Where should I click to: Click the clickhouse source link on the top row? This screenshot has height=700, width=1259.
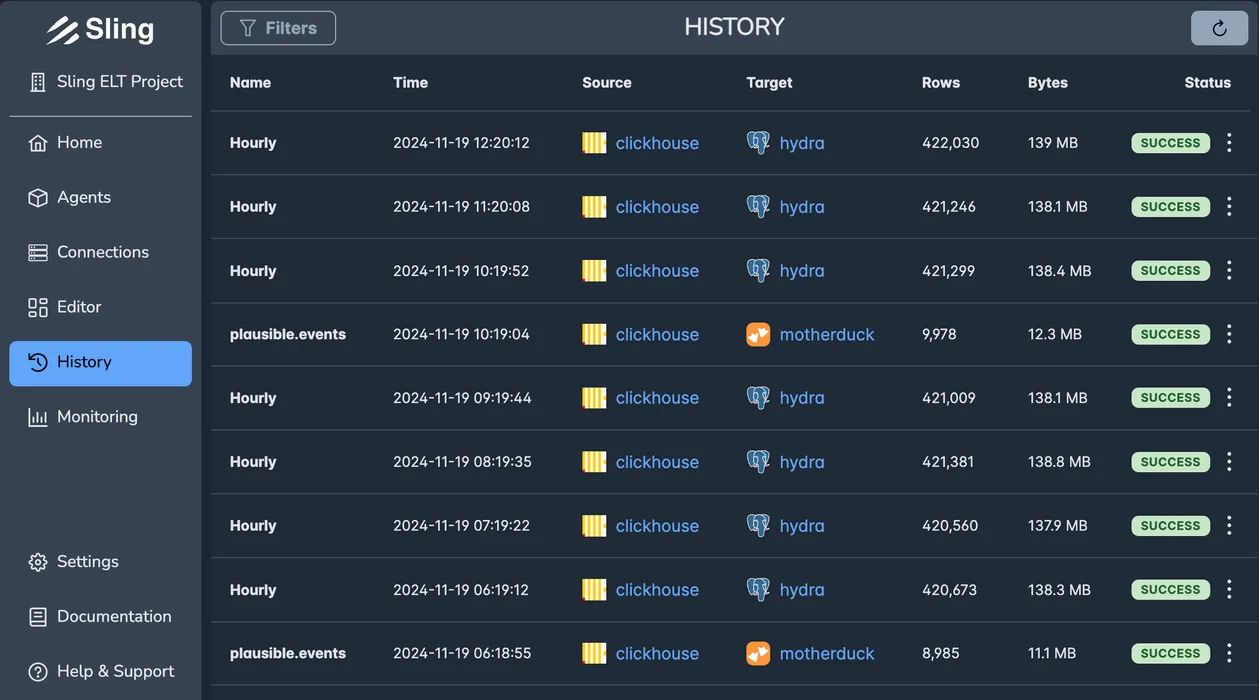657,142
